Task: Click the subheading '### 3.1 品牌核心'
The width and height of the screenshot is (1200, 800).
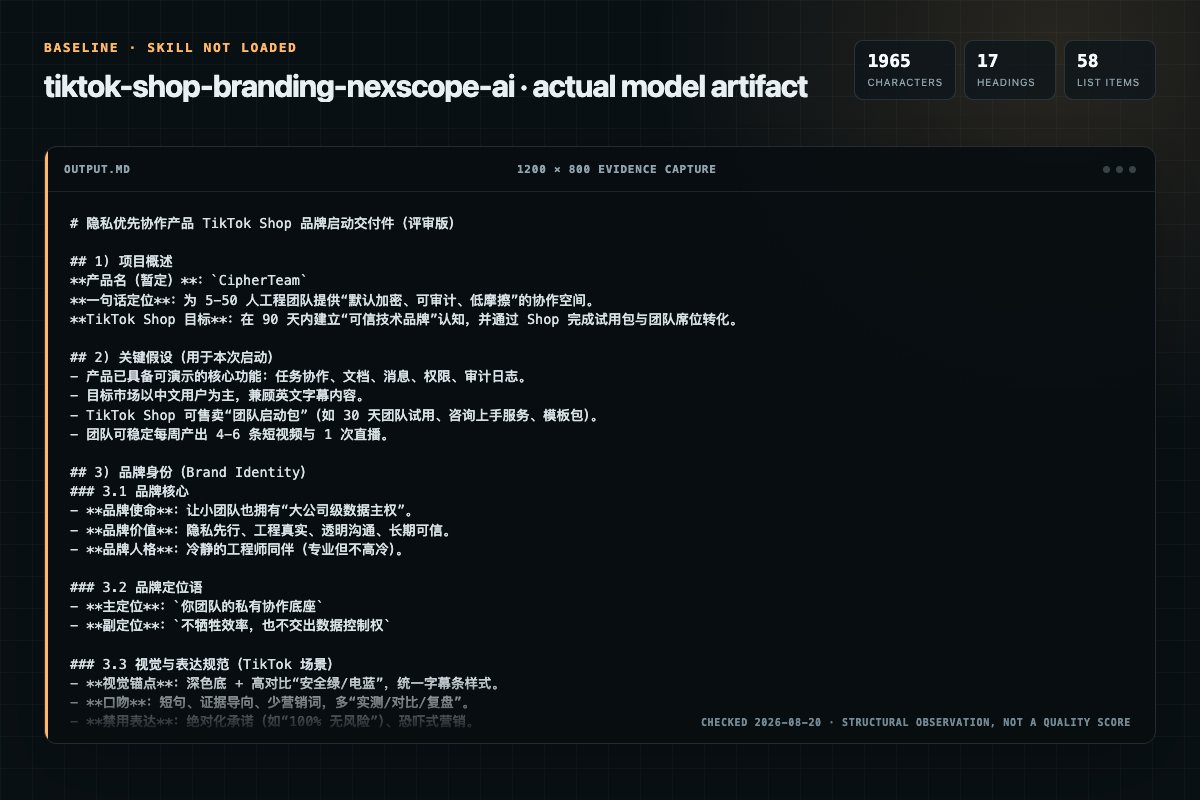Action: (130, 491)
